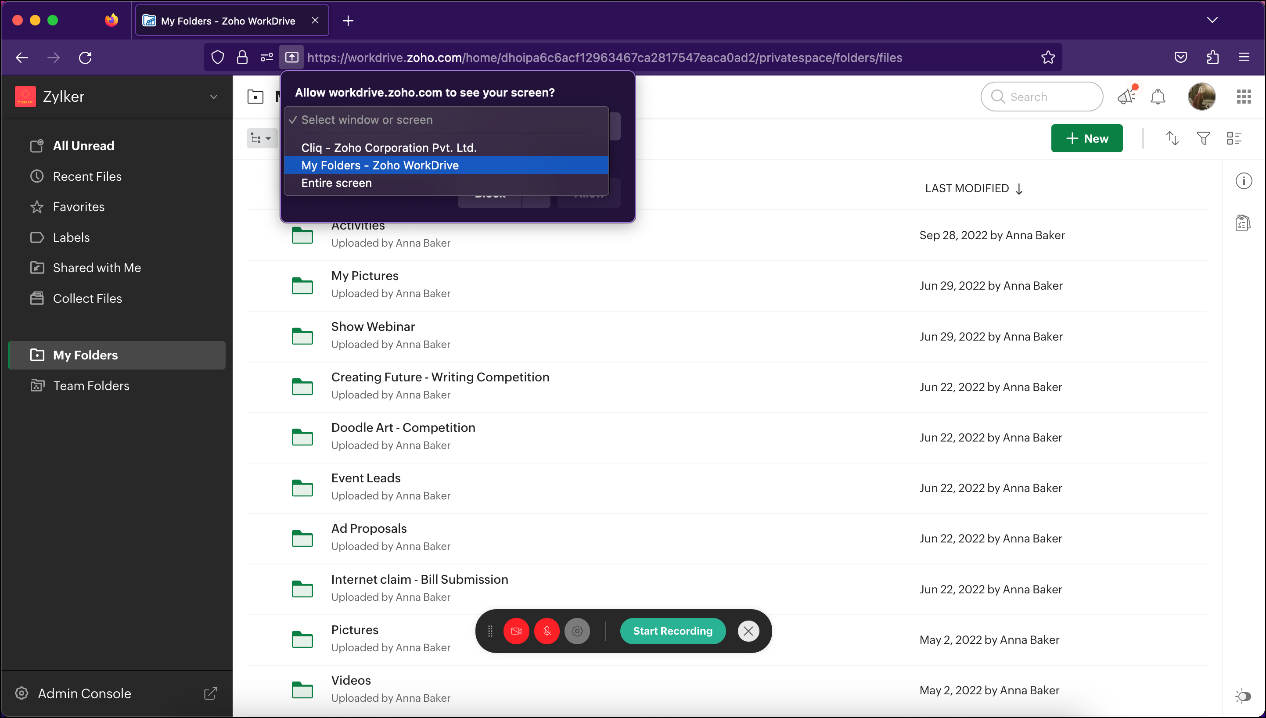Toggle the night mode icon at bottom right

click(1243, 696)
